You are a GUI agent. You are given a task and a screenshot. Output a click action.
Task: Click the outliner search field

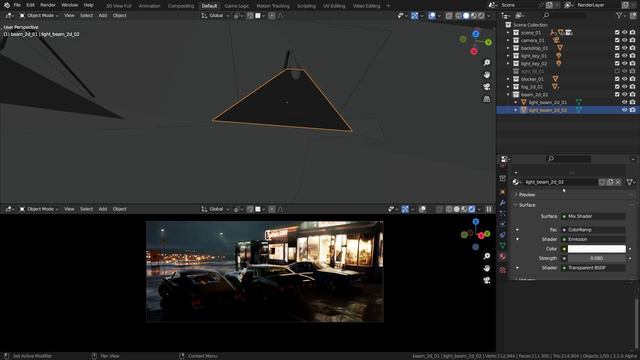tap(564, 16)
